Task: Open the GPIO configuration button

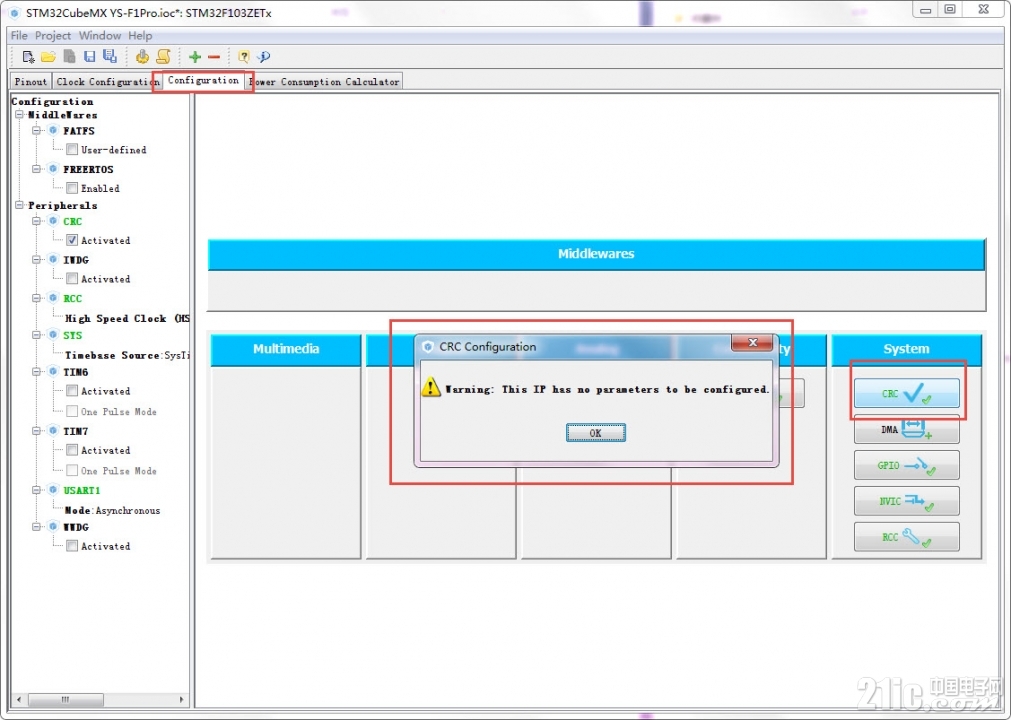Action: pyautogui.click(x=907, y=465)
